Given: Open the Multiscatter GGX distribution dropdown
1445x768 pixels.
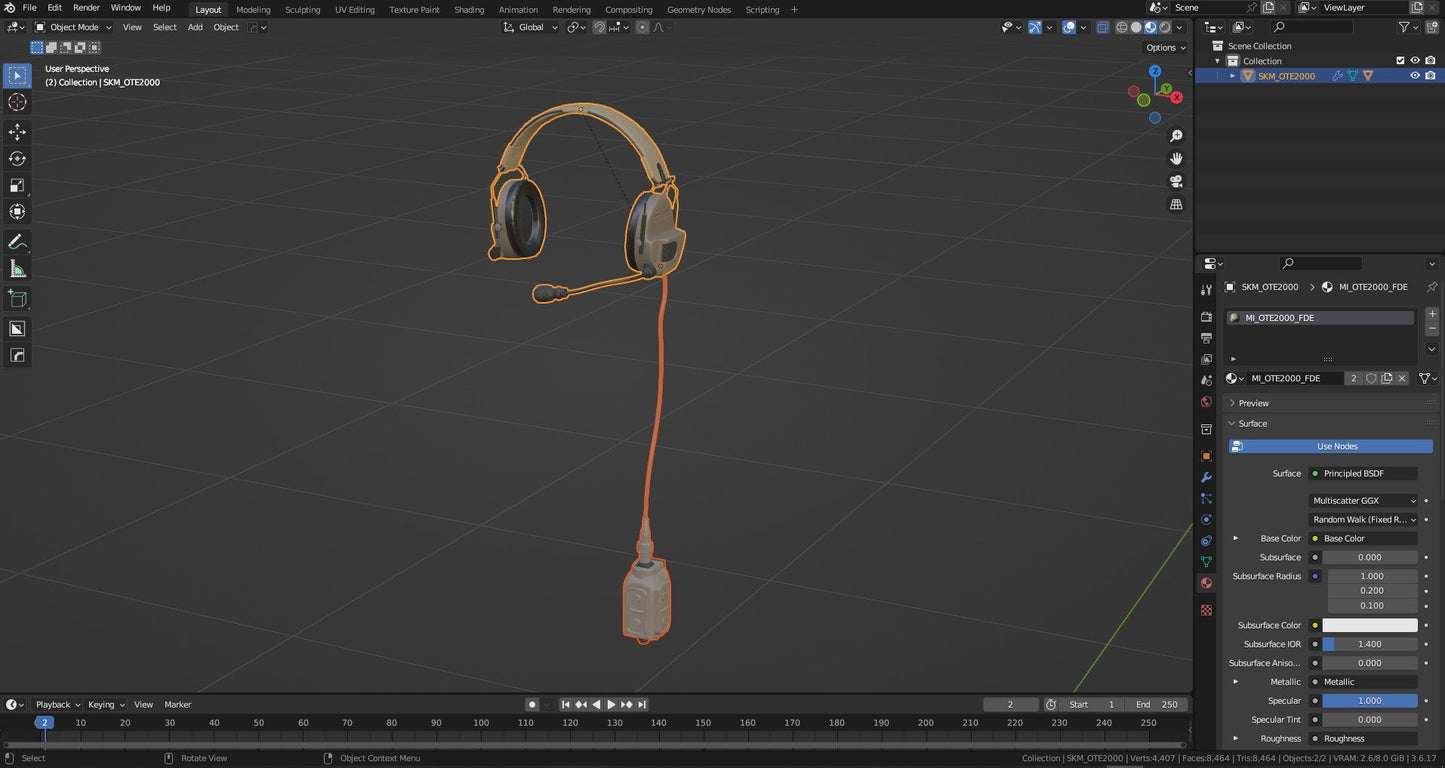Looking at the screenshot, I should [1364, 501].
